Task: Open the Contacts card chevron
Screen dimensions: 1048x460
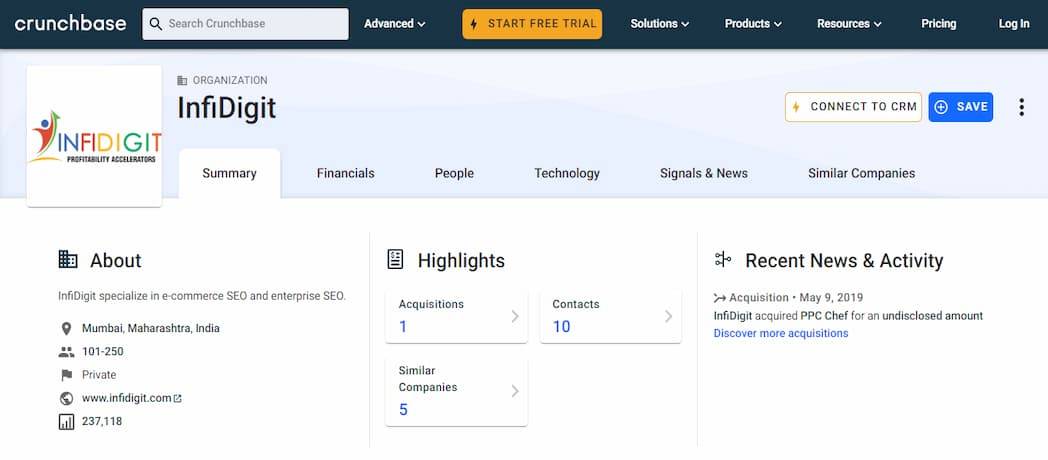Action: [668, 316]
